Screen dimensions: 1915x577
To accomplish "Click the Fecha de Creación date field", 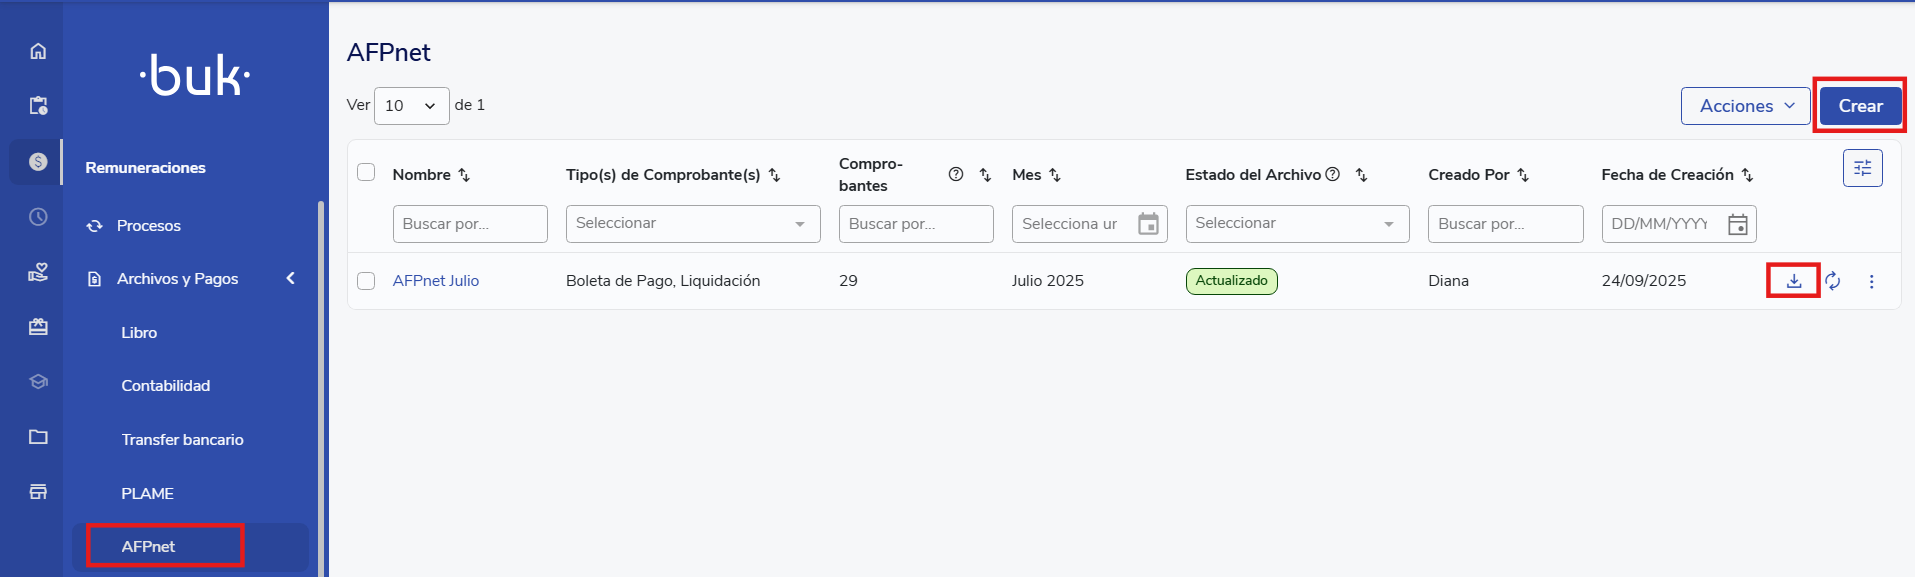I will (x=1679, y=224).
